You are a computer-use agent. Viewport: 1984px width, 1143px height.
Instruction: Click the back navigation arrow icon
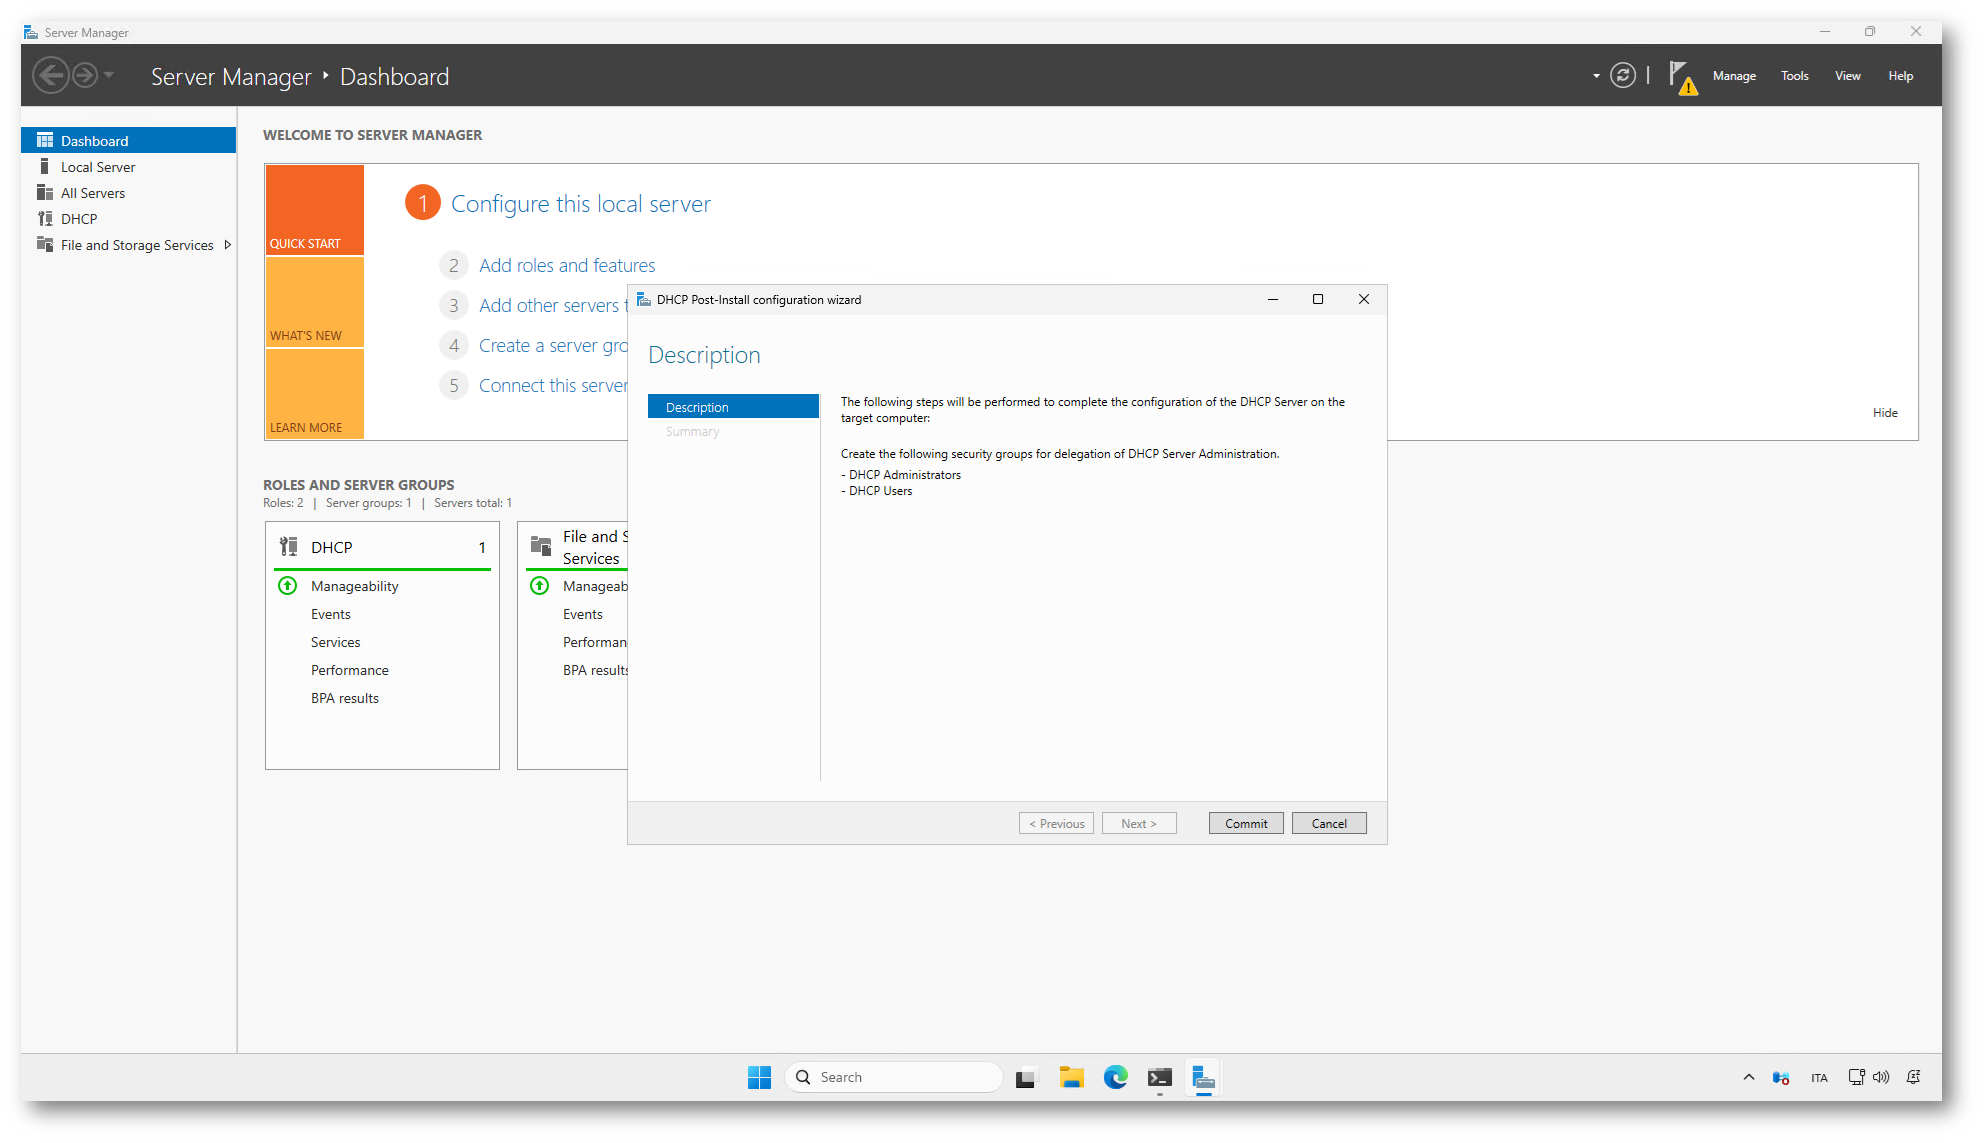point(50,76)
